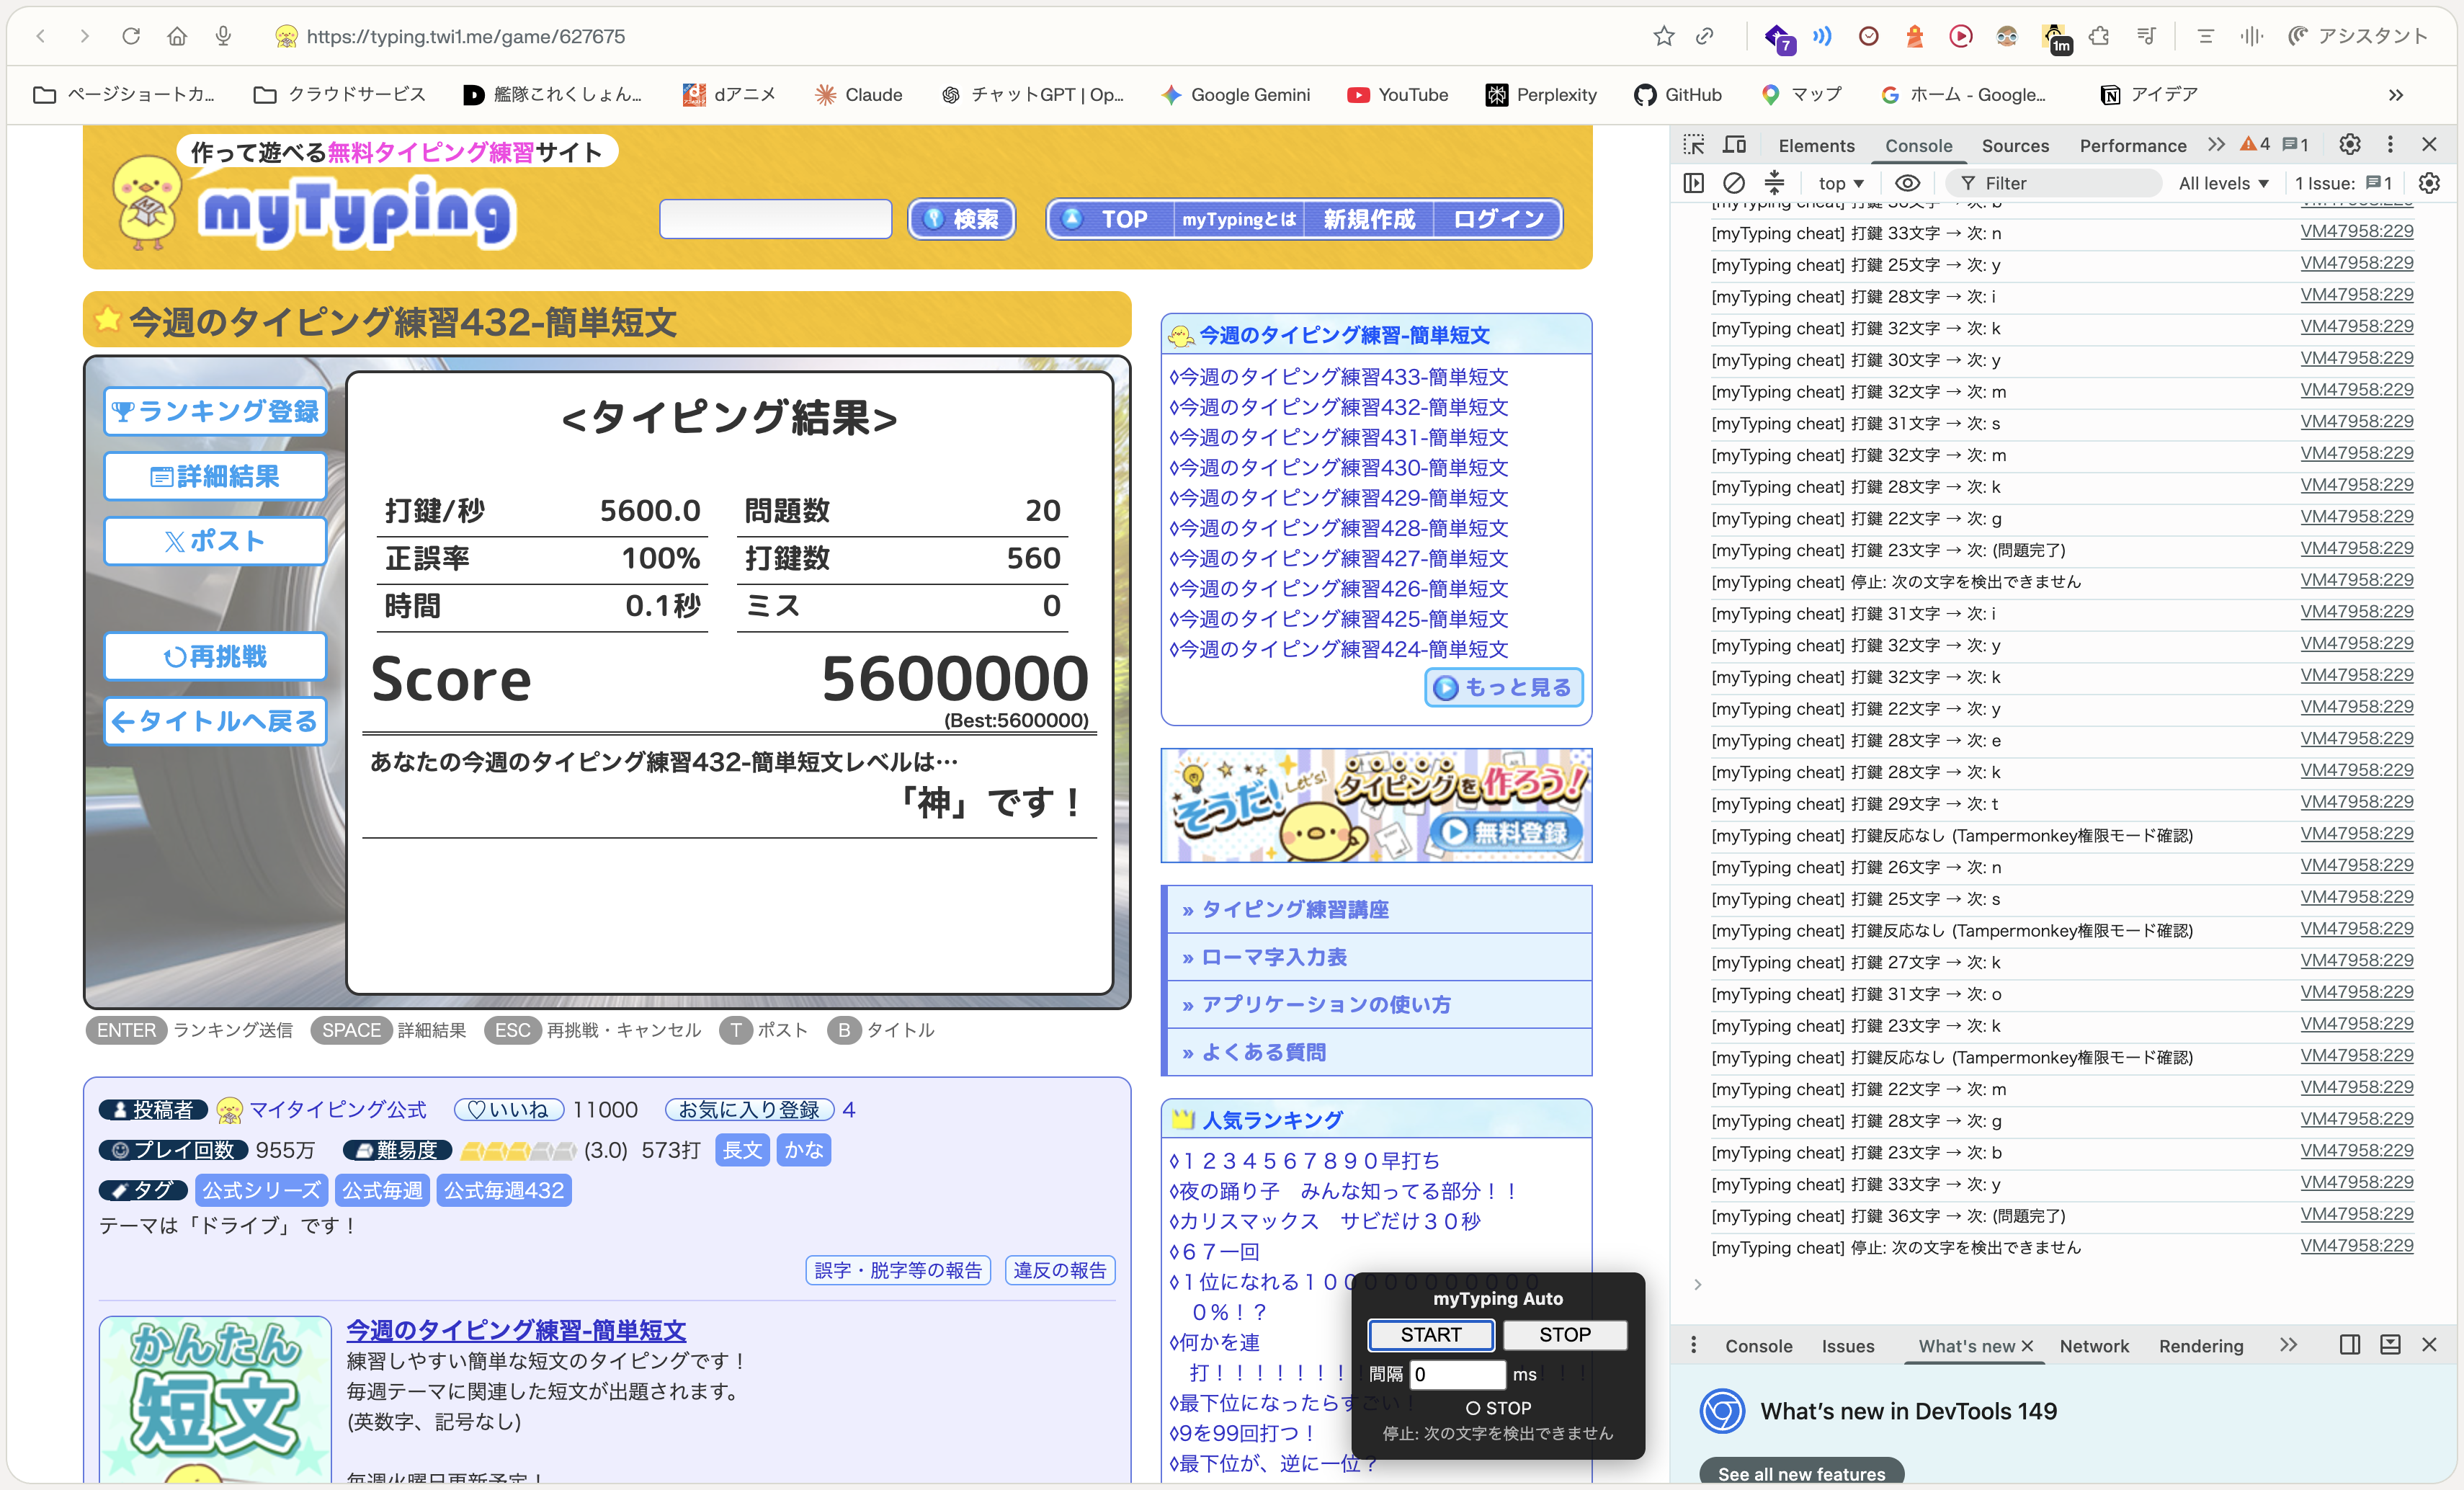Open アシスタント panel in browser toolbar
This screenshot has width=2464, height=1490.
[2357, 36]
